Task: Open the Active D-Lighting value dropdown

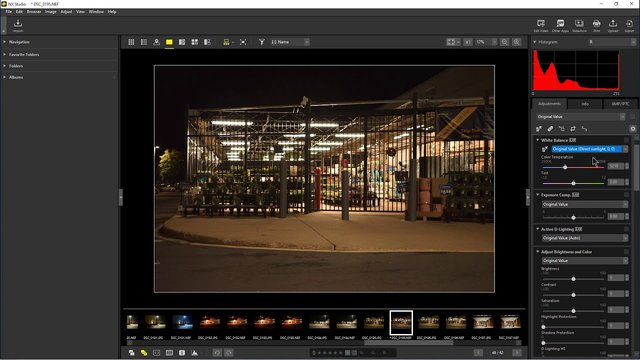Action: coord(584,238)
